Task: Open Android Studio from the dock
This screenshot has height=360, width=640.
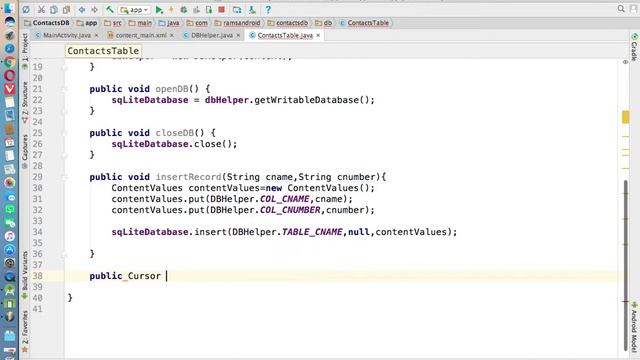Action: 9,290
